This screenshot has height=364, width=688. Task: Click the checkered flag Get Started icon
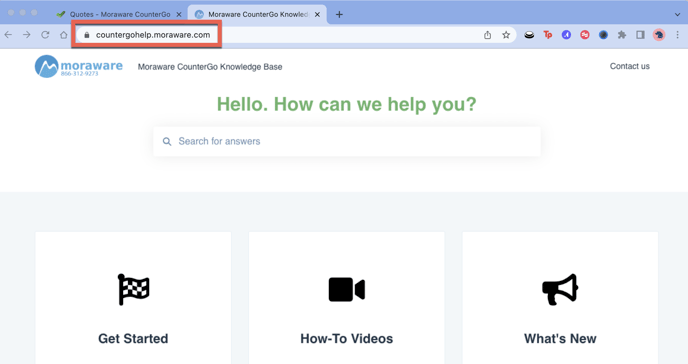click(x=133, y=289)
